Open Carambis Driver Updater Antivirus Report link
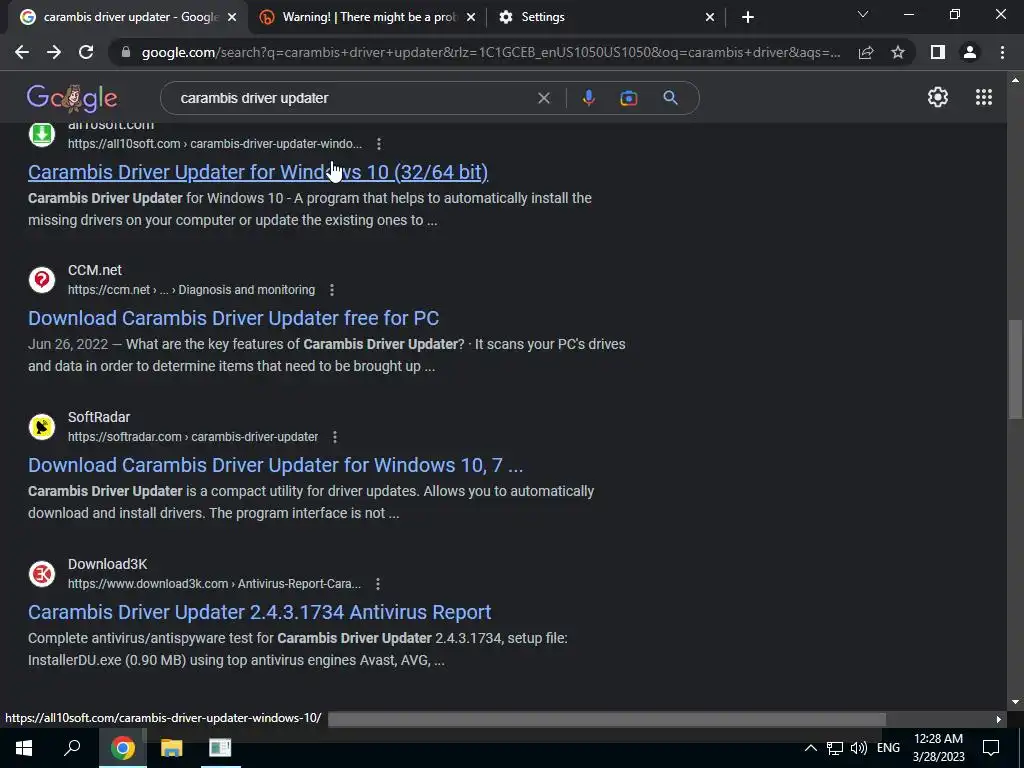The width and height of the screenshot is (1024, 768). [259, 612]
